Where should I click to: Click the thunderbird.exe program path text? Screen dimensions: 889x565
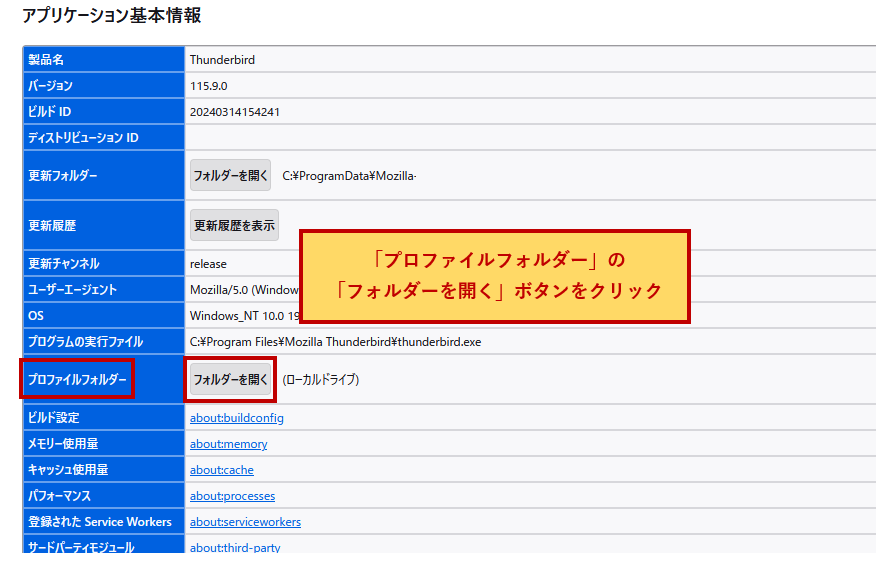pos(336,342)
